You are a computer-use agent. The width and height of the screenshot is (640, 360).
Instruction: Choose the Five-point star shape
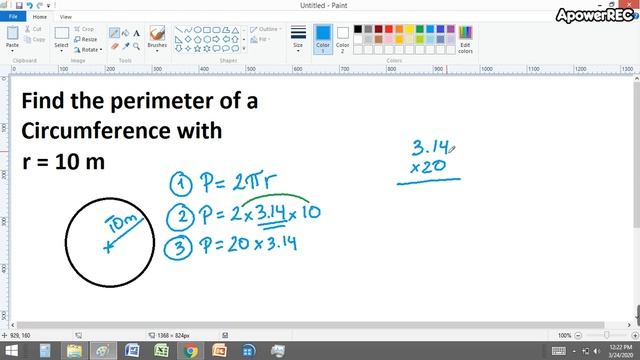pyautogui.click(x=197, y=49)
